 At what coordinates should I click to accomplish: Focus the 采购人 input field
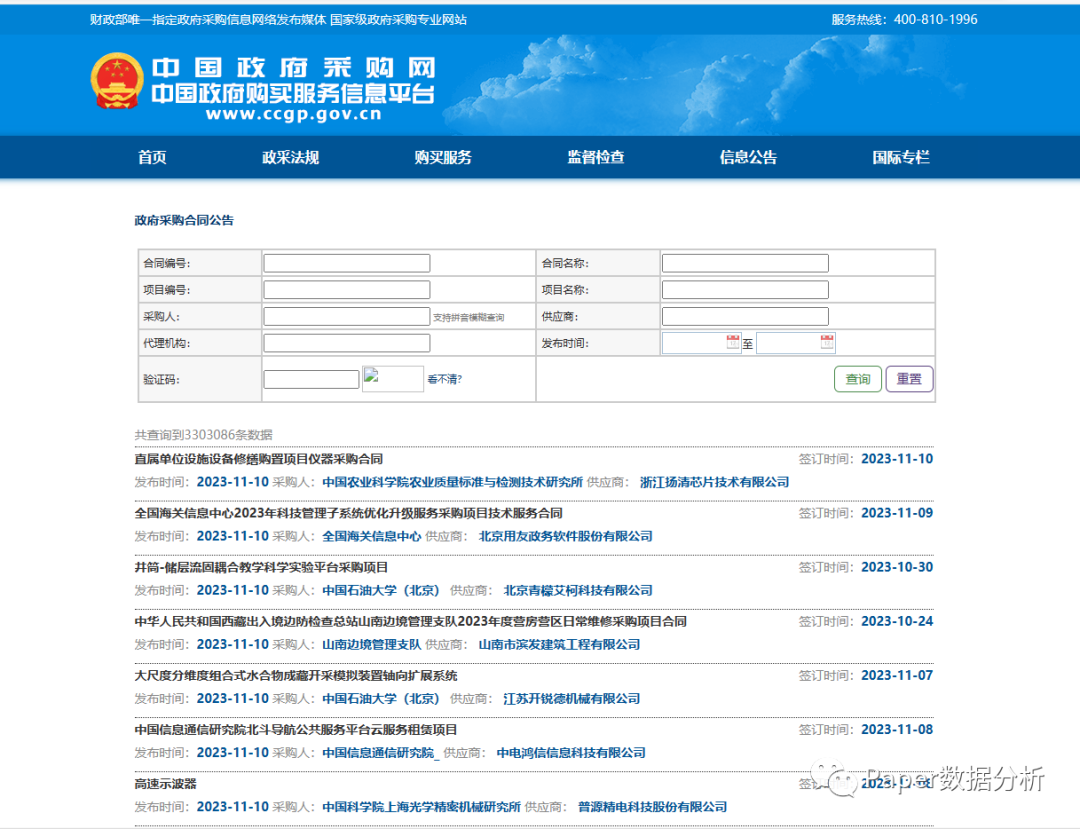(x=347, y=317)
